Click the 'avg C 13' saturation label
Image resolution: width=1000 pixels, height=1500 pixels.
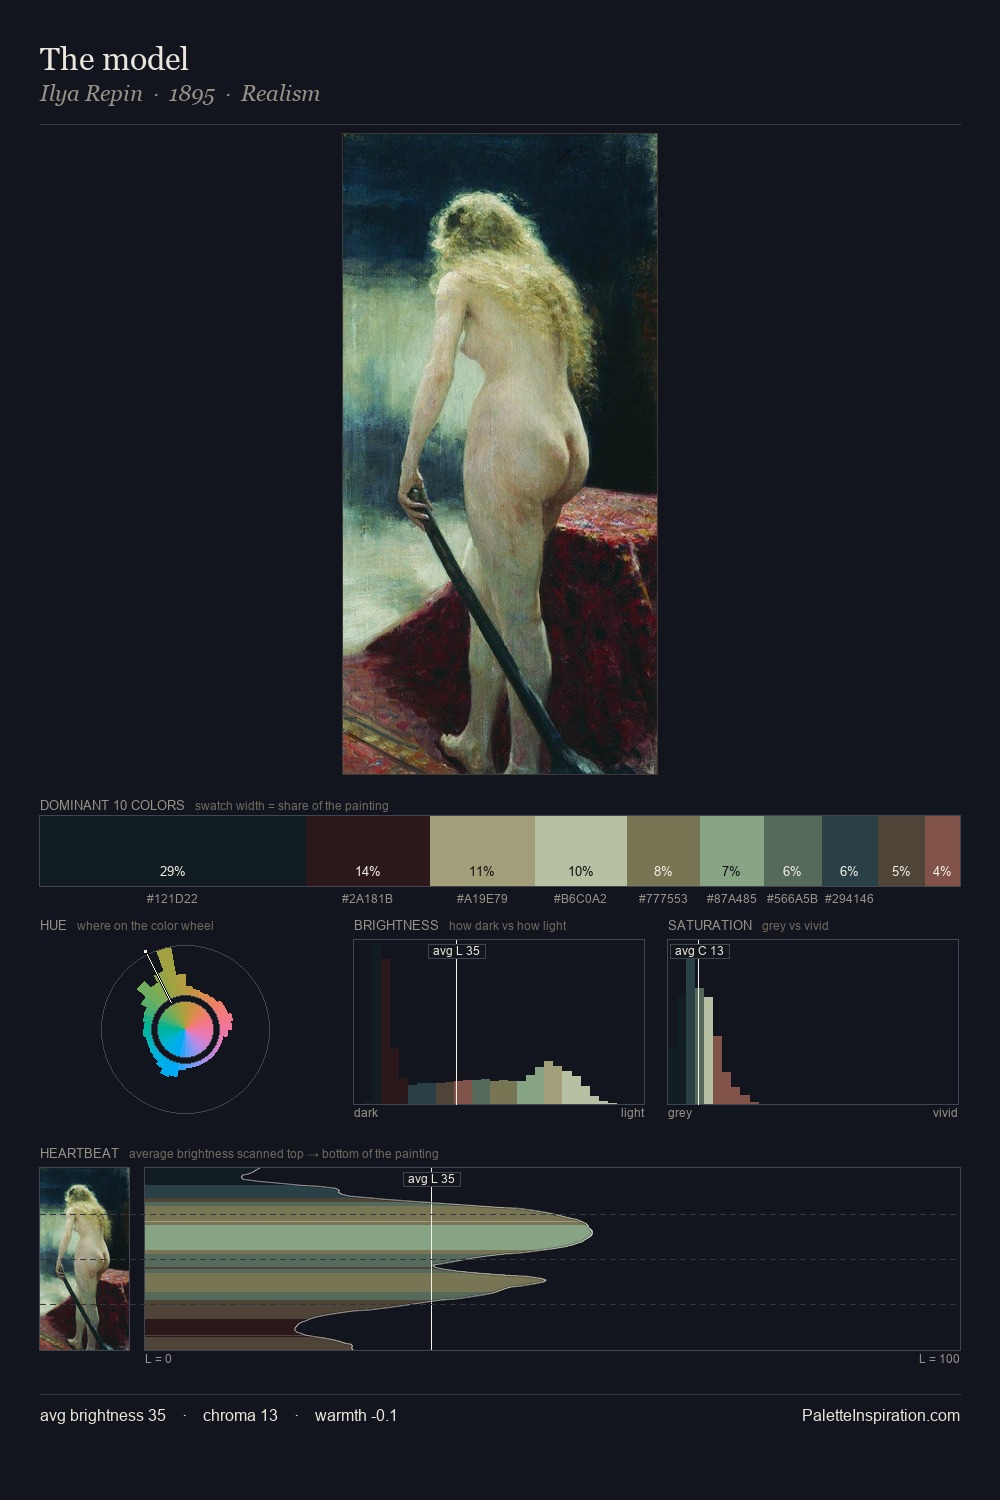(x=699, y=951)
